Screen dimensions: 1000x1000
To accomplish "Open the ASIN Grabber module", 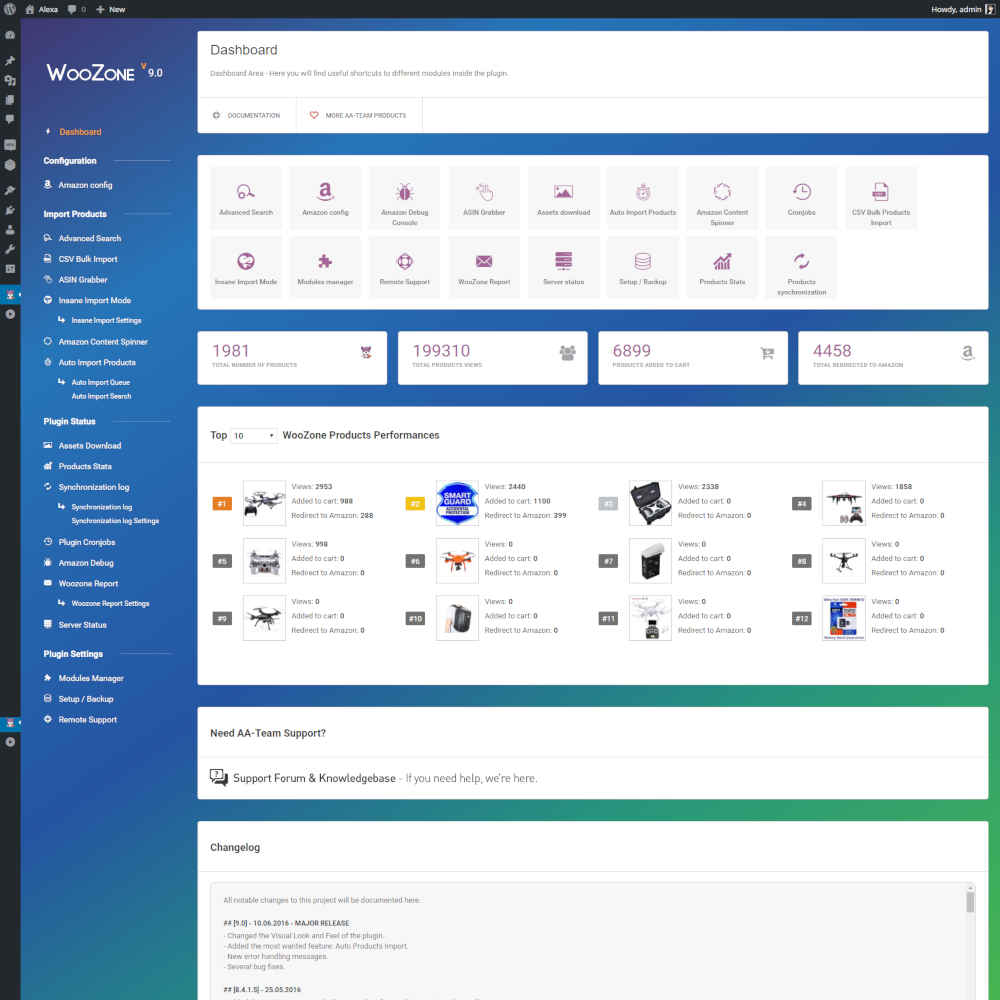I will 484,197.
